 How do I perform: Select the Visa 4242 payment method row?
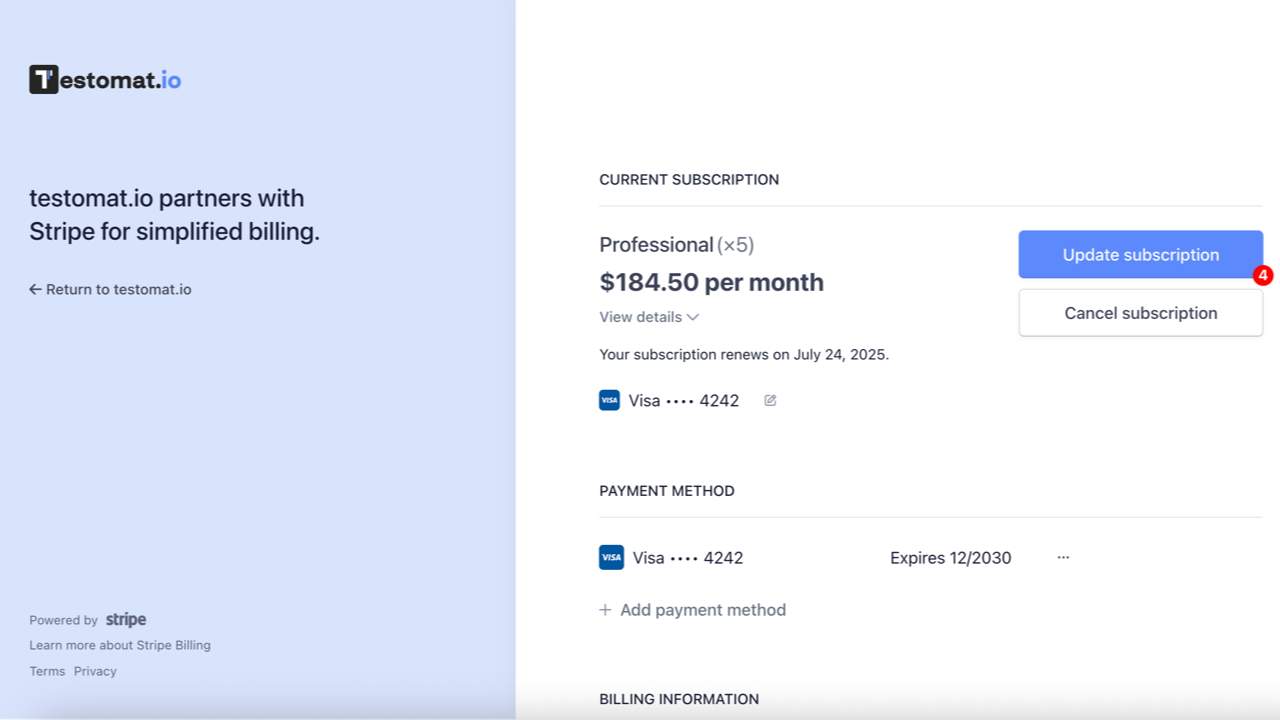click(686, 557)
